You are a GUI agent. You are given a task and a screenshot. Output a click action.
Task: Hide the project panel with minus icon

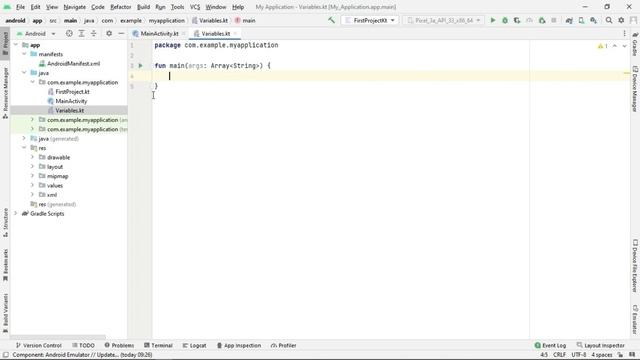coord(121,33)
